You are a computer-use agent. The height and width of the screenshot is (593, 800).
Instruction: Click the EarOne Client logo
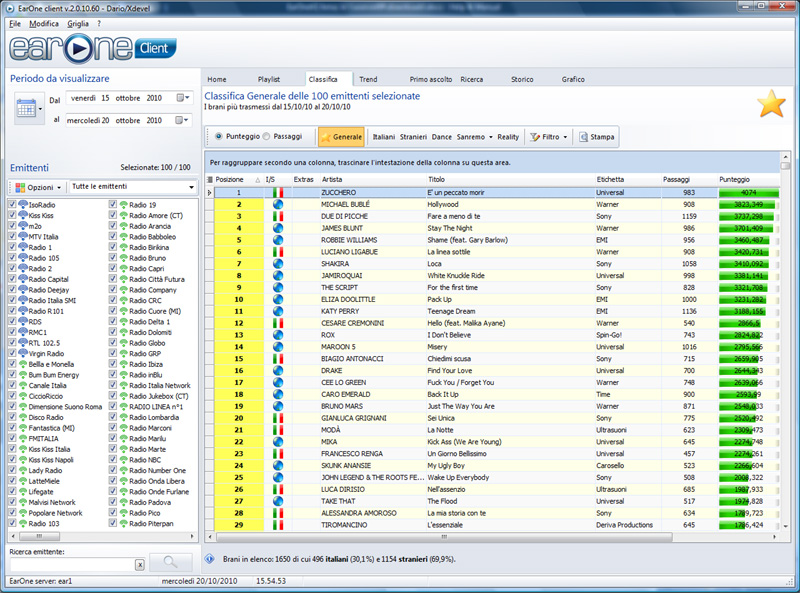[x=93, y=48]
